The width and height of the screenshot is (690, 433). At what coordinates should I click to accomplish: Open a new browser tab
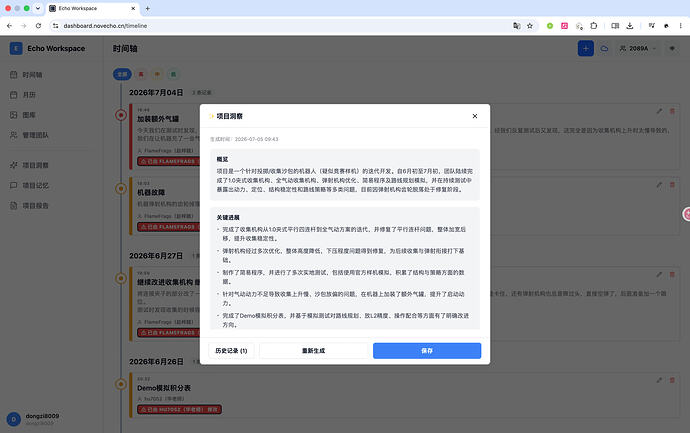(147, 8)
